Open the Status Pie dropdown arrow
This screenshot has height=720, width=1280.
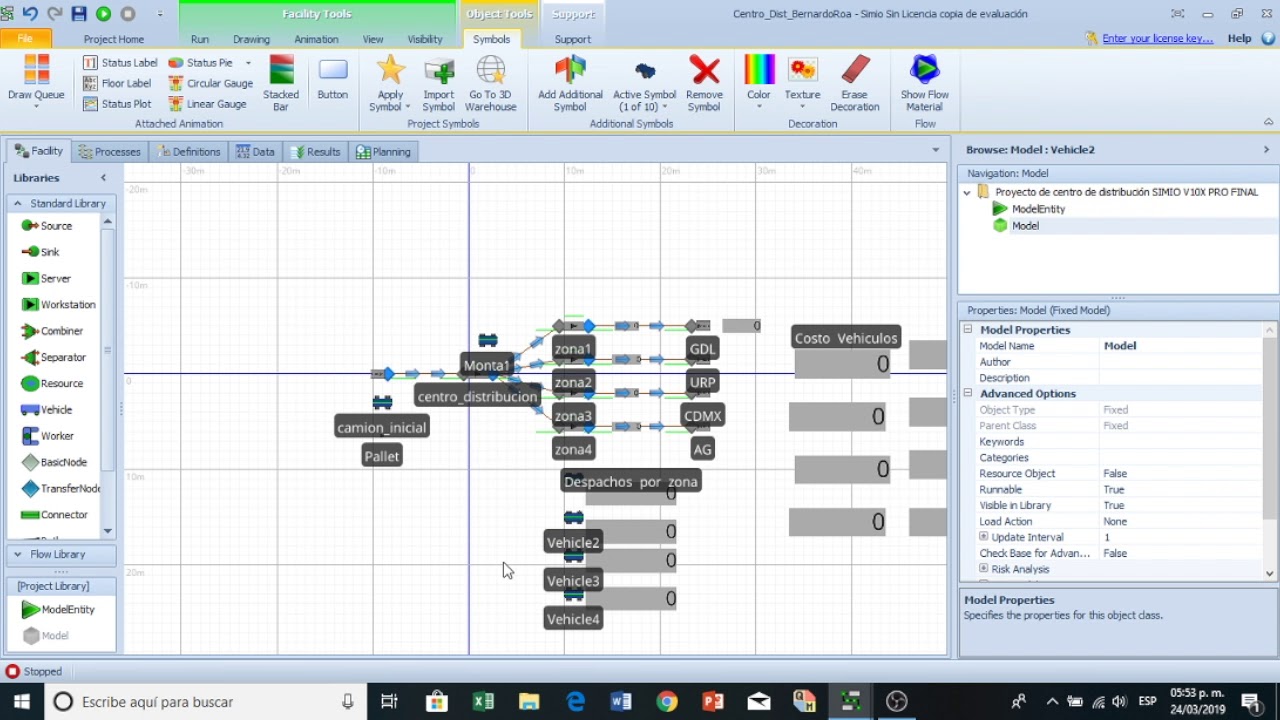(248, 63)
